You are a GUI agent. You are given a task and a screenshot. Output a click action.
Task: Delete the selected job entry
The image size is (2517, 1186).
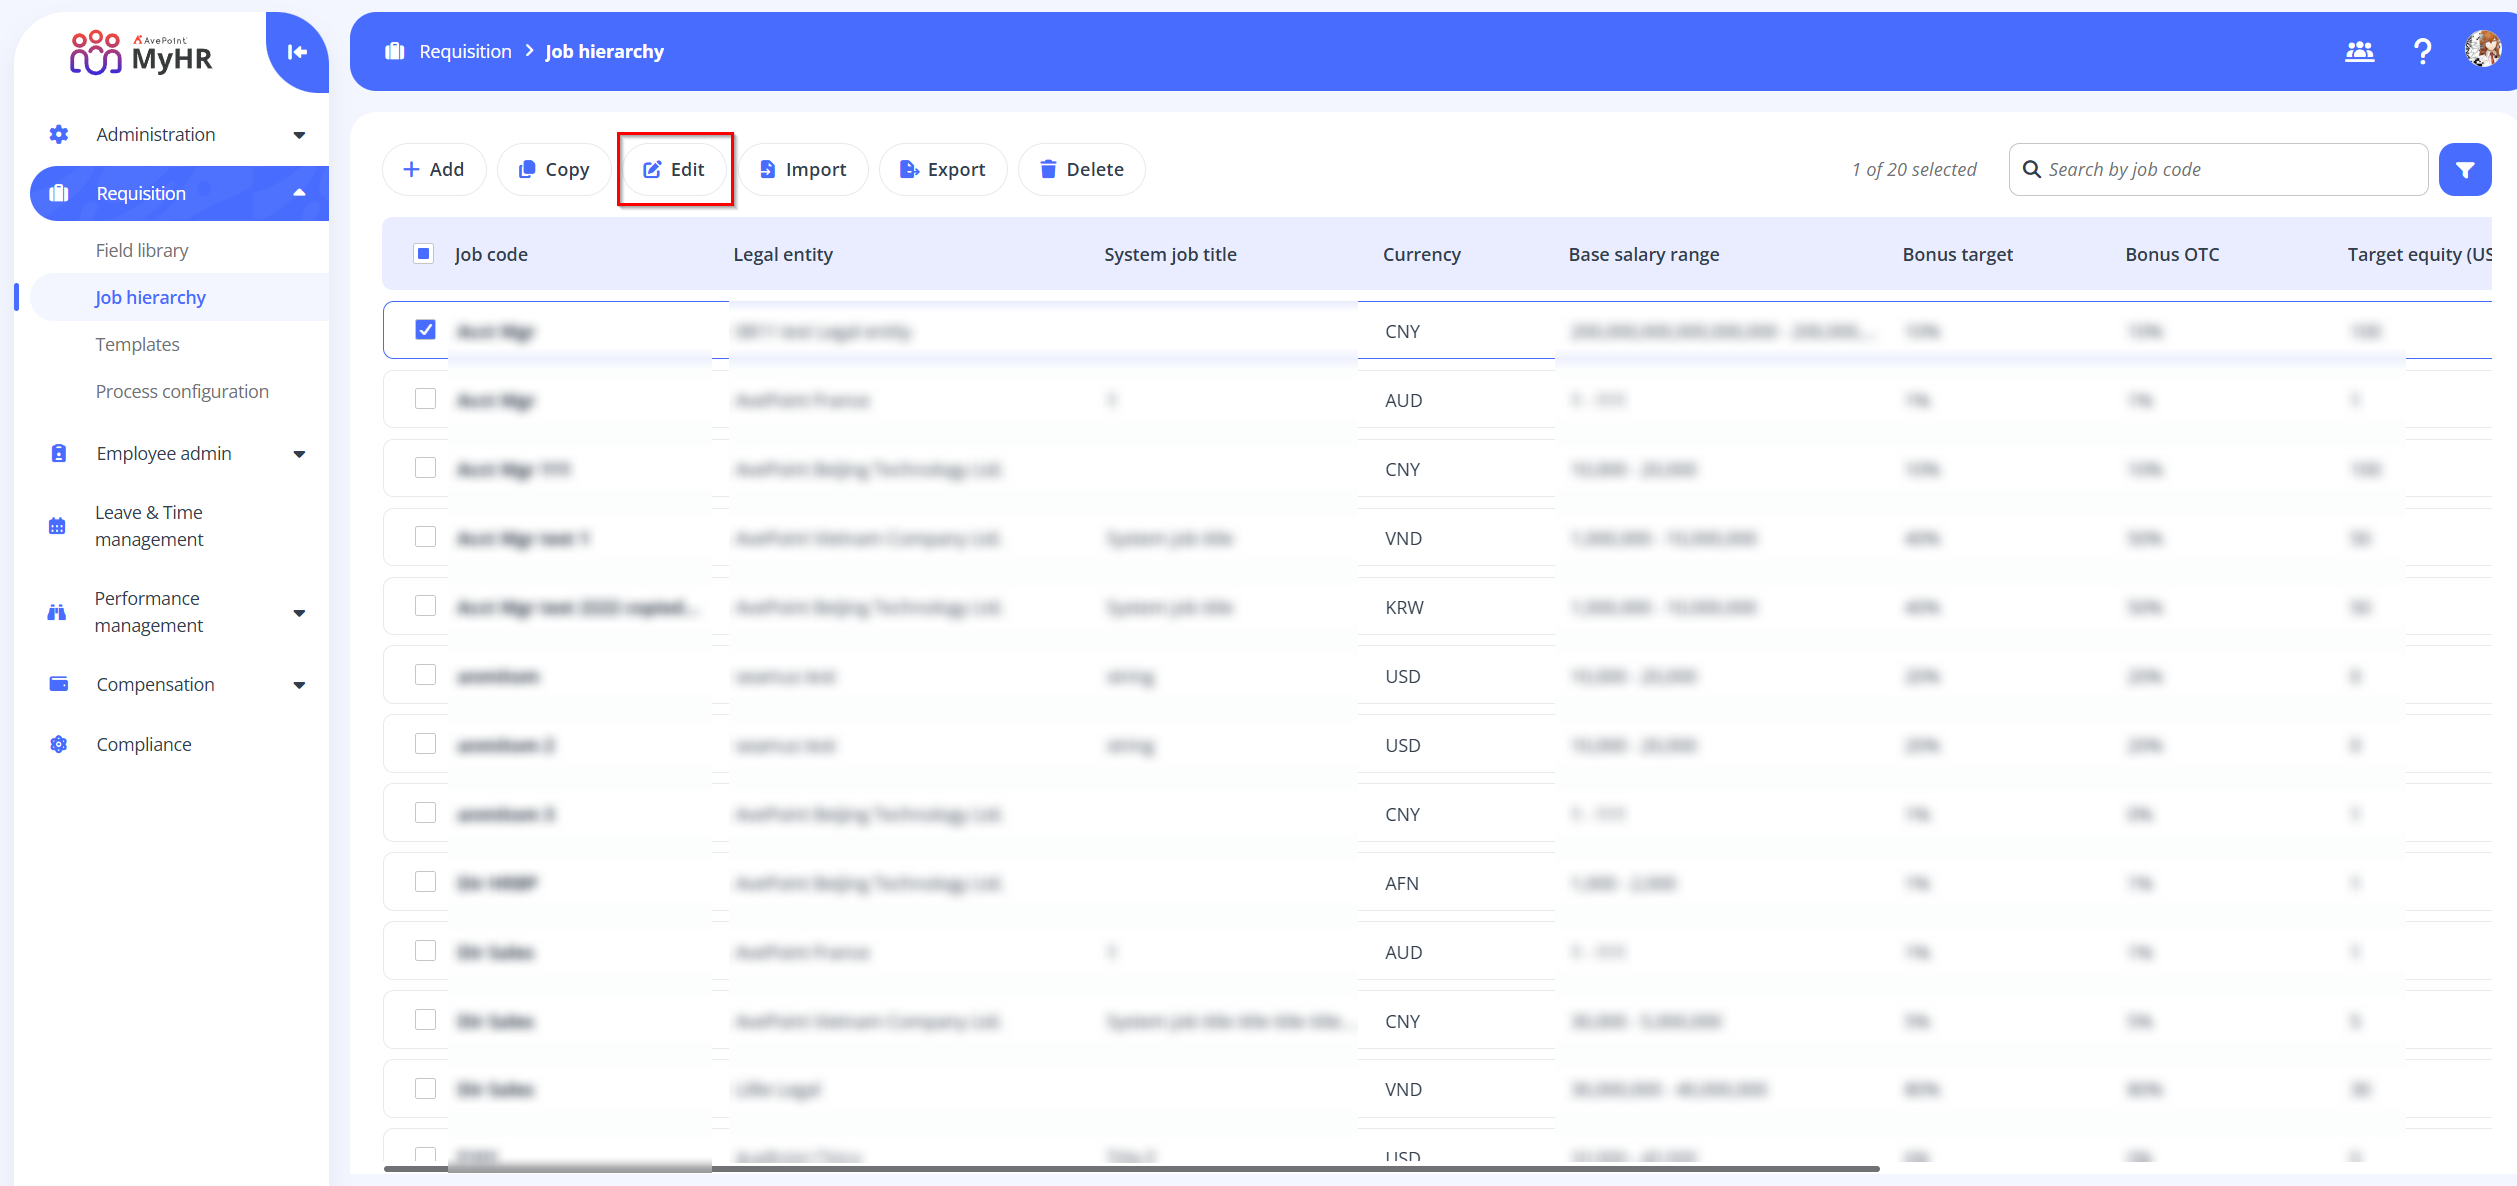click(1082, 170)
